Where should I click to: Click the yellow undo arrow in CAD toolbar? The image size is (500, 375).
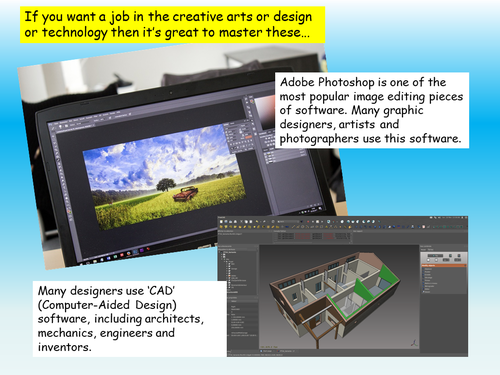257,221
